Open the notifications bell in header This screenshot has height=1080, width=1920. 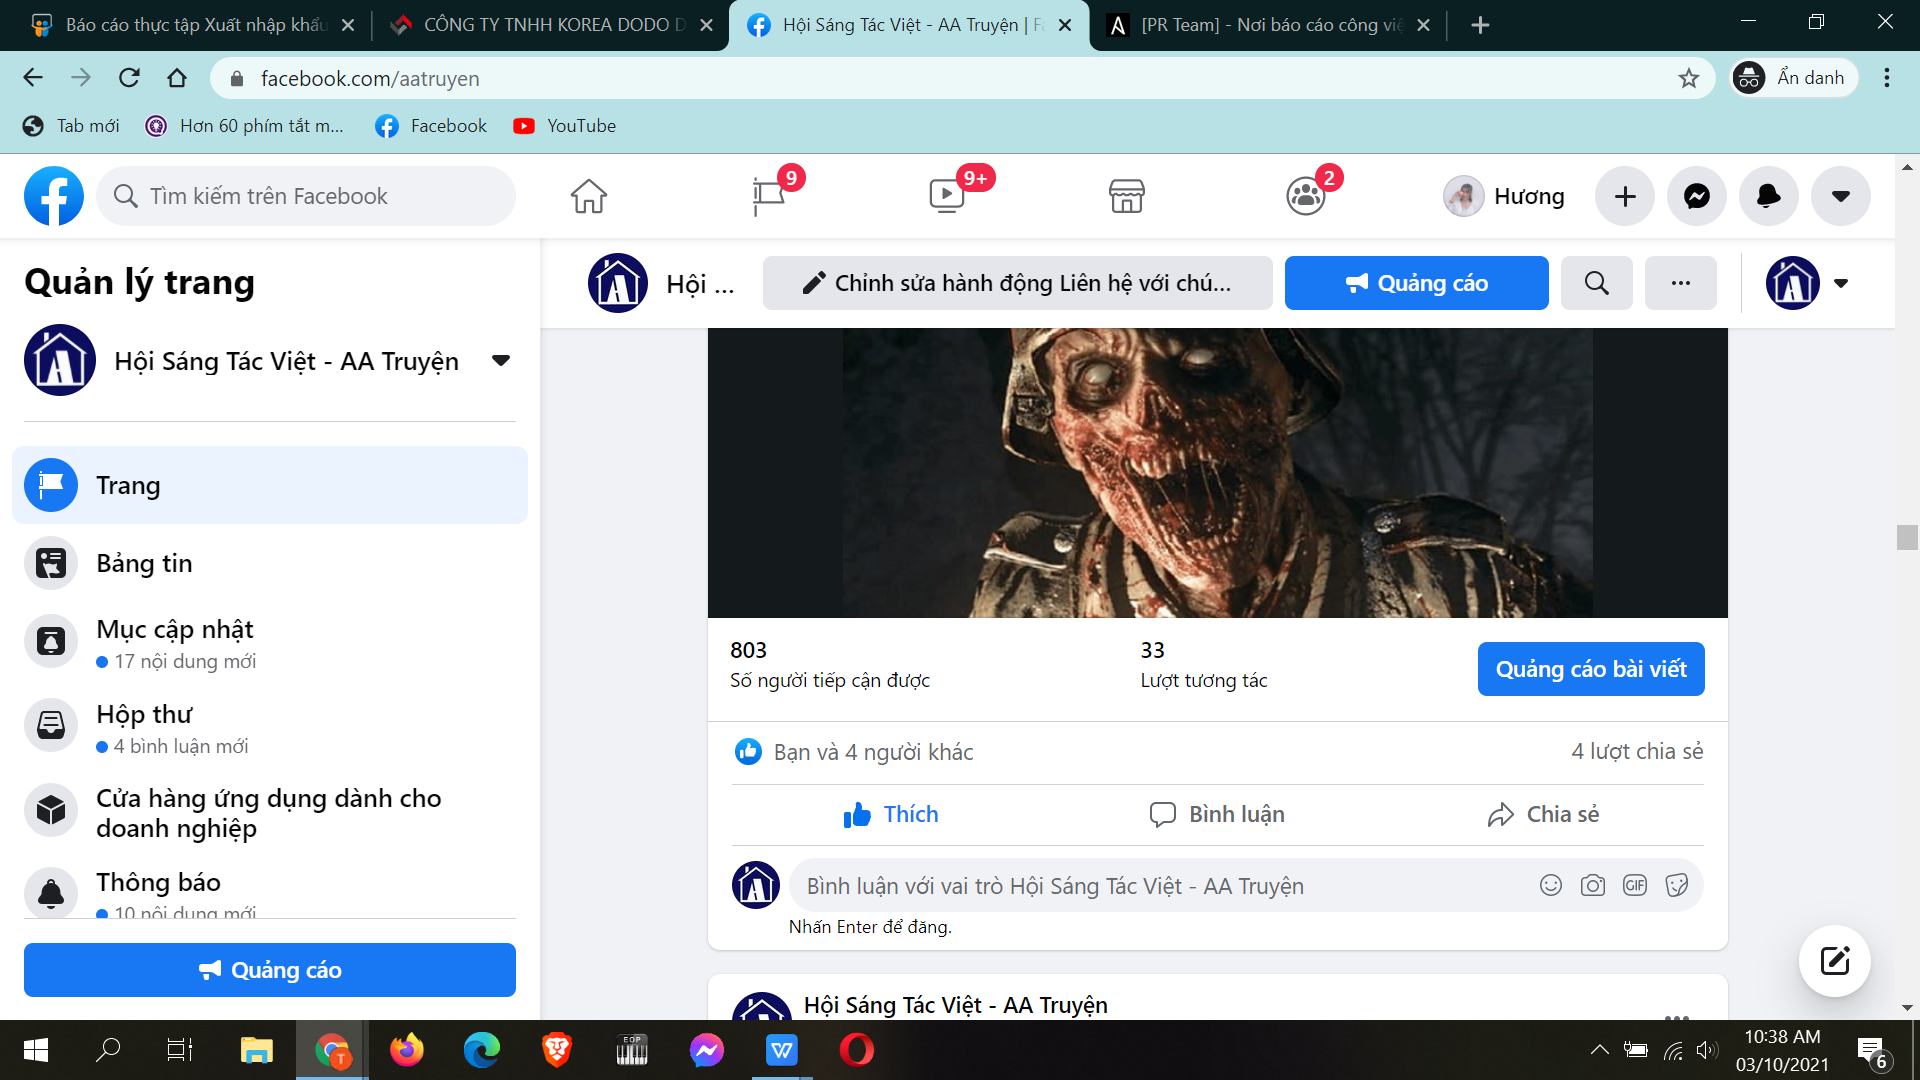(1769, 196)
